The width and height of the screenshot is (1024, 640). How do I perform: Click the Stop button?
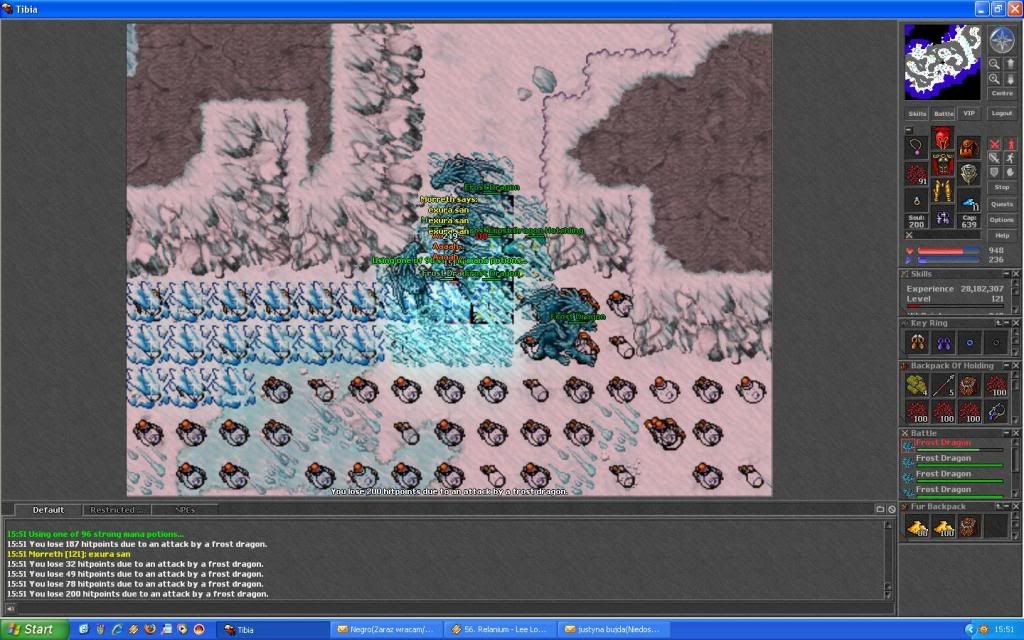(x=1002, y=187)
